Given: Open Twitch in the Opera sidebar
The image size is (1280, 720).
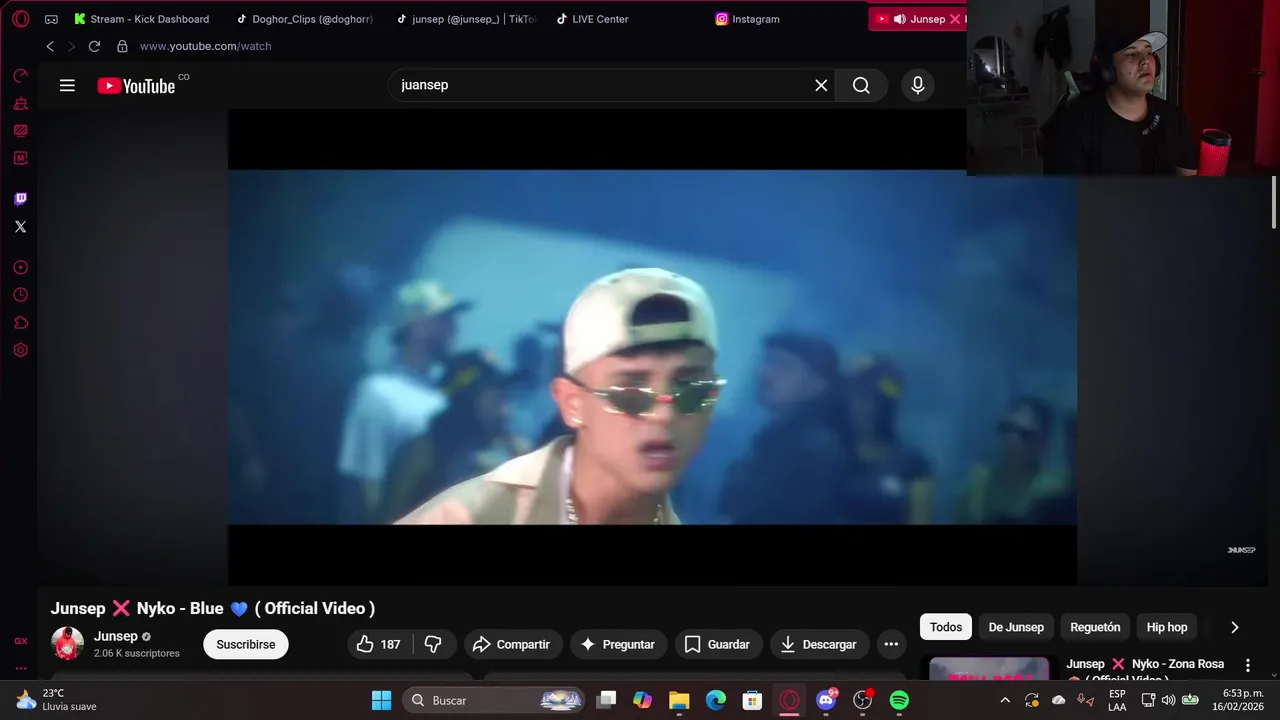Looking at the screenshot, I should coord(20,199).
